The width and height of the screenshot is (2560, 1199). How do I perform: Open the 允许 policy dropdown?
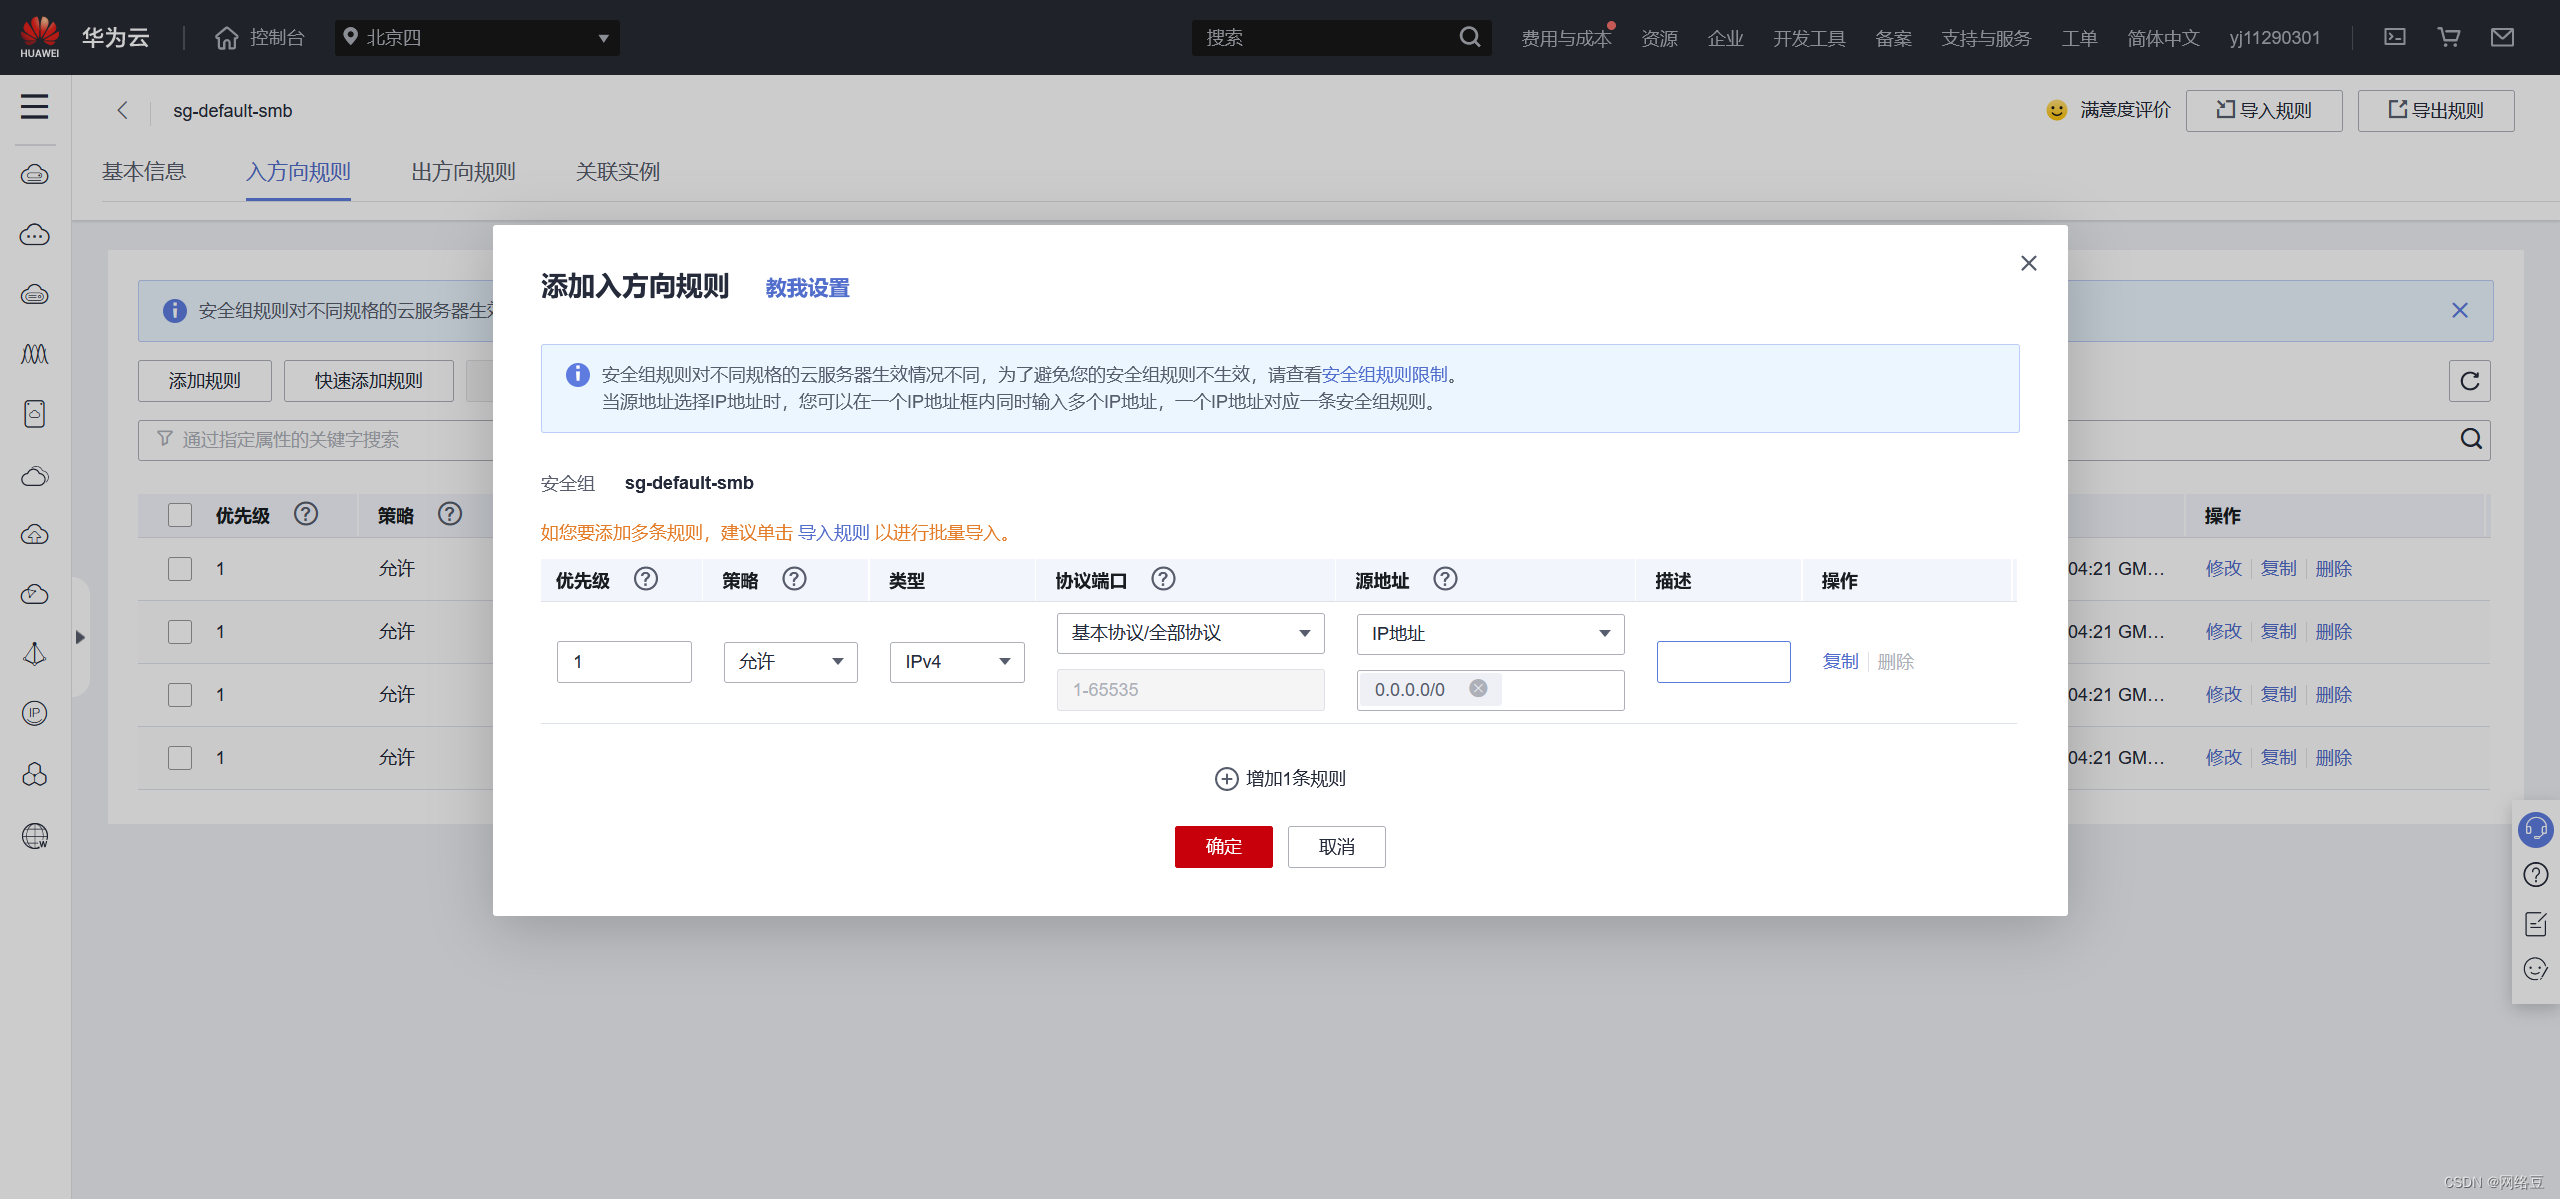coord(790,662)
